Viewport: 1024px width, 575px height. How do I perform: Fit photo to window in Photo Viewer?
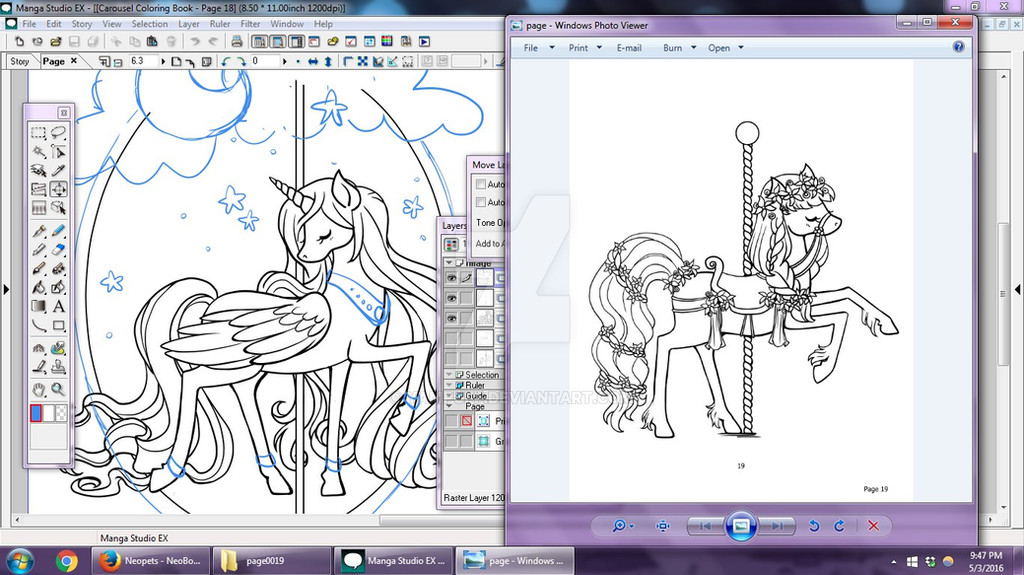click(x=663, y=526)
